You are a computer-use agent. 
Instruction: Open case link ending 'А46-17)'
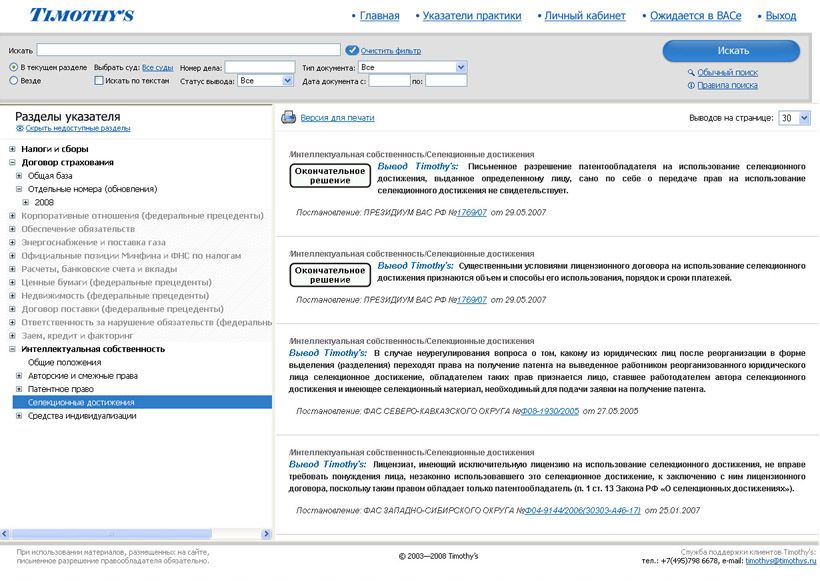[582, 510]
